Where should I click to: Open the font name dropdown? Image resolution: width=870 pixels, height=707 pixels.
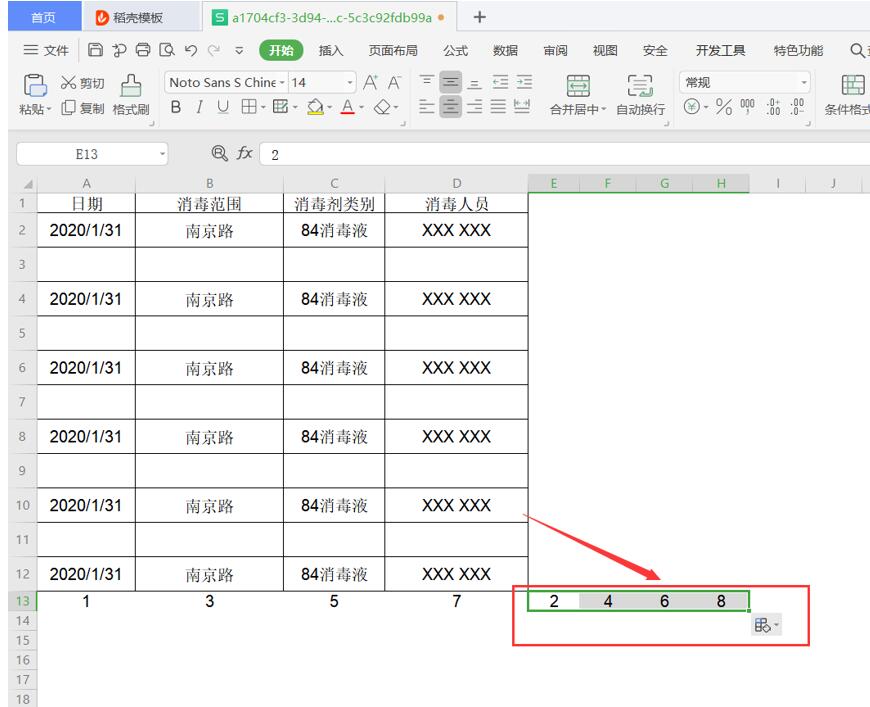(282, 83)
